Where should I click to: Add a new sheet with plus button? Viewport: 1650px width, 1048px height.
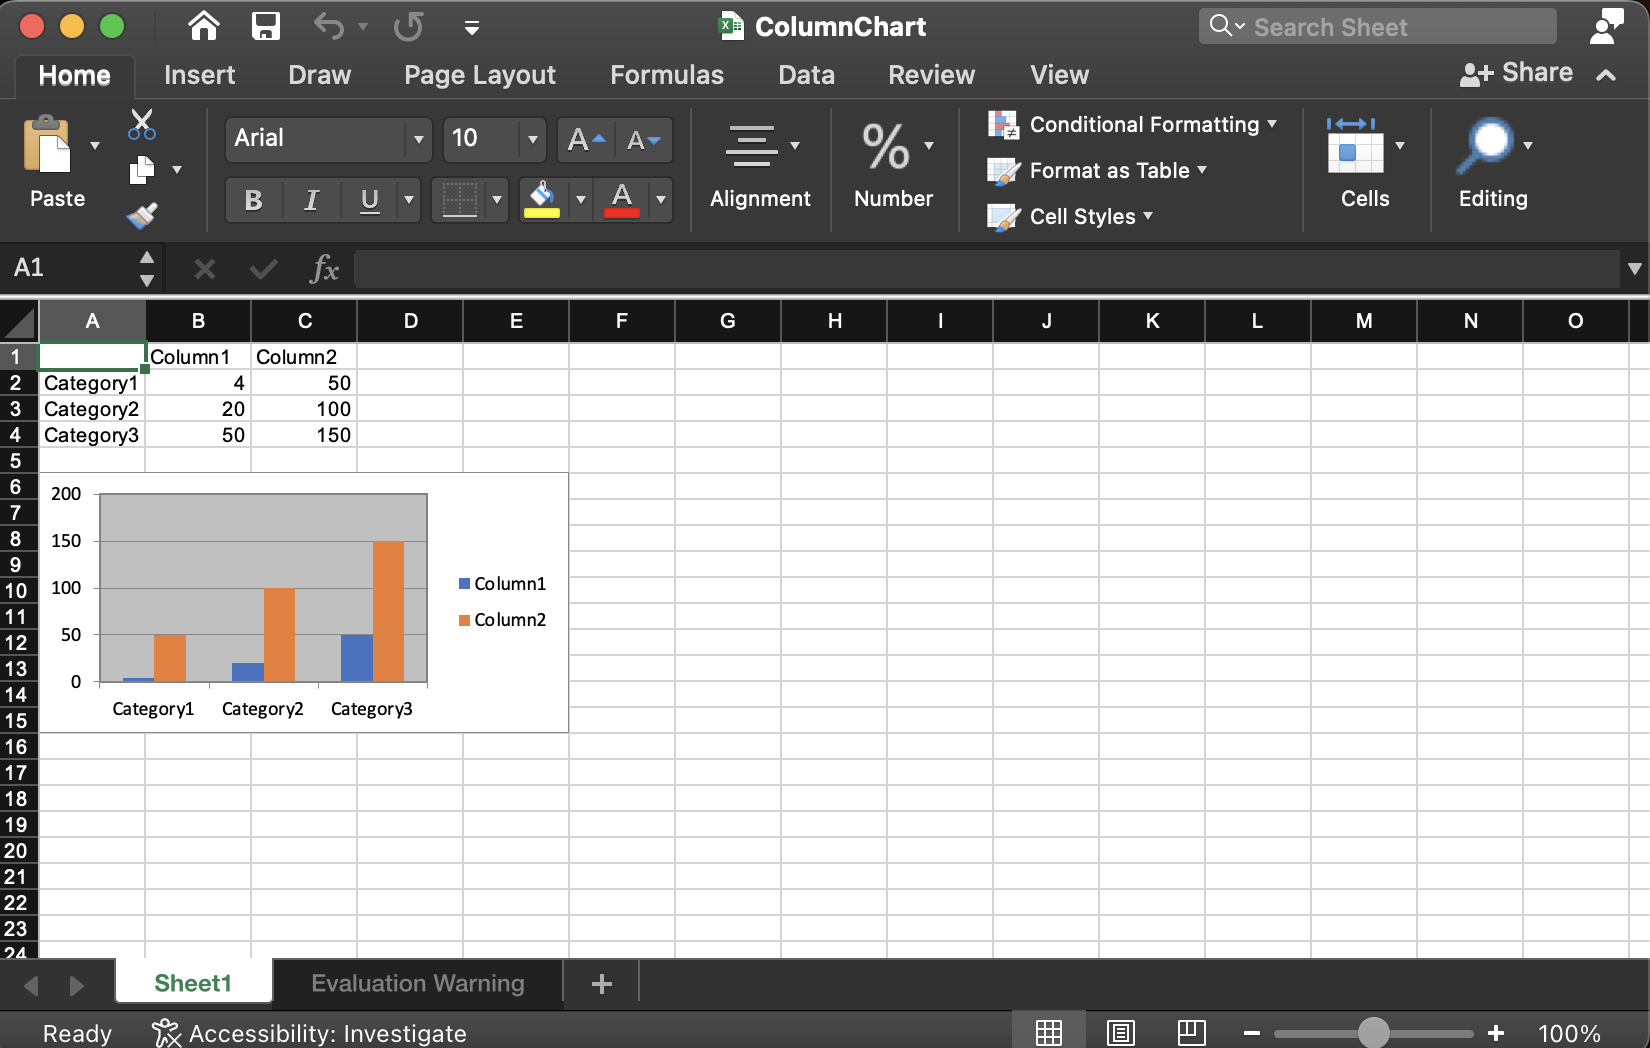click(600, 983)
